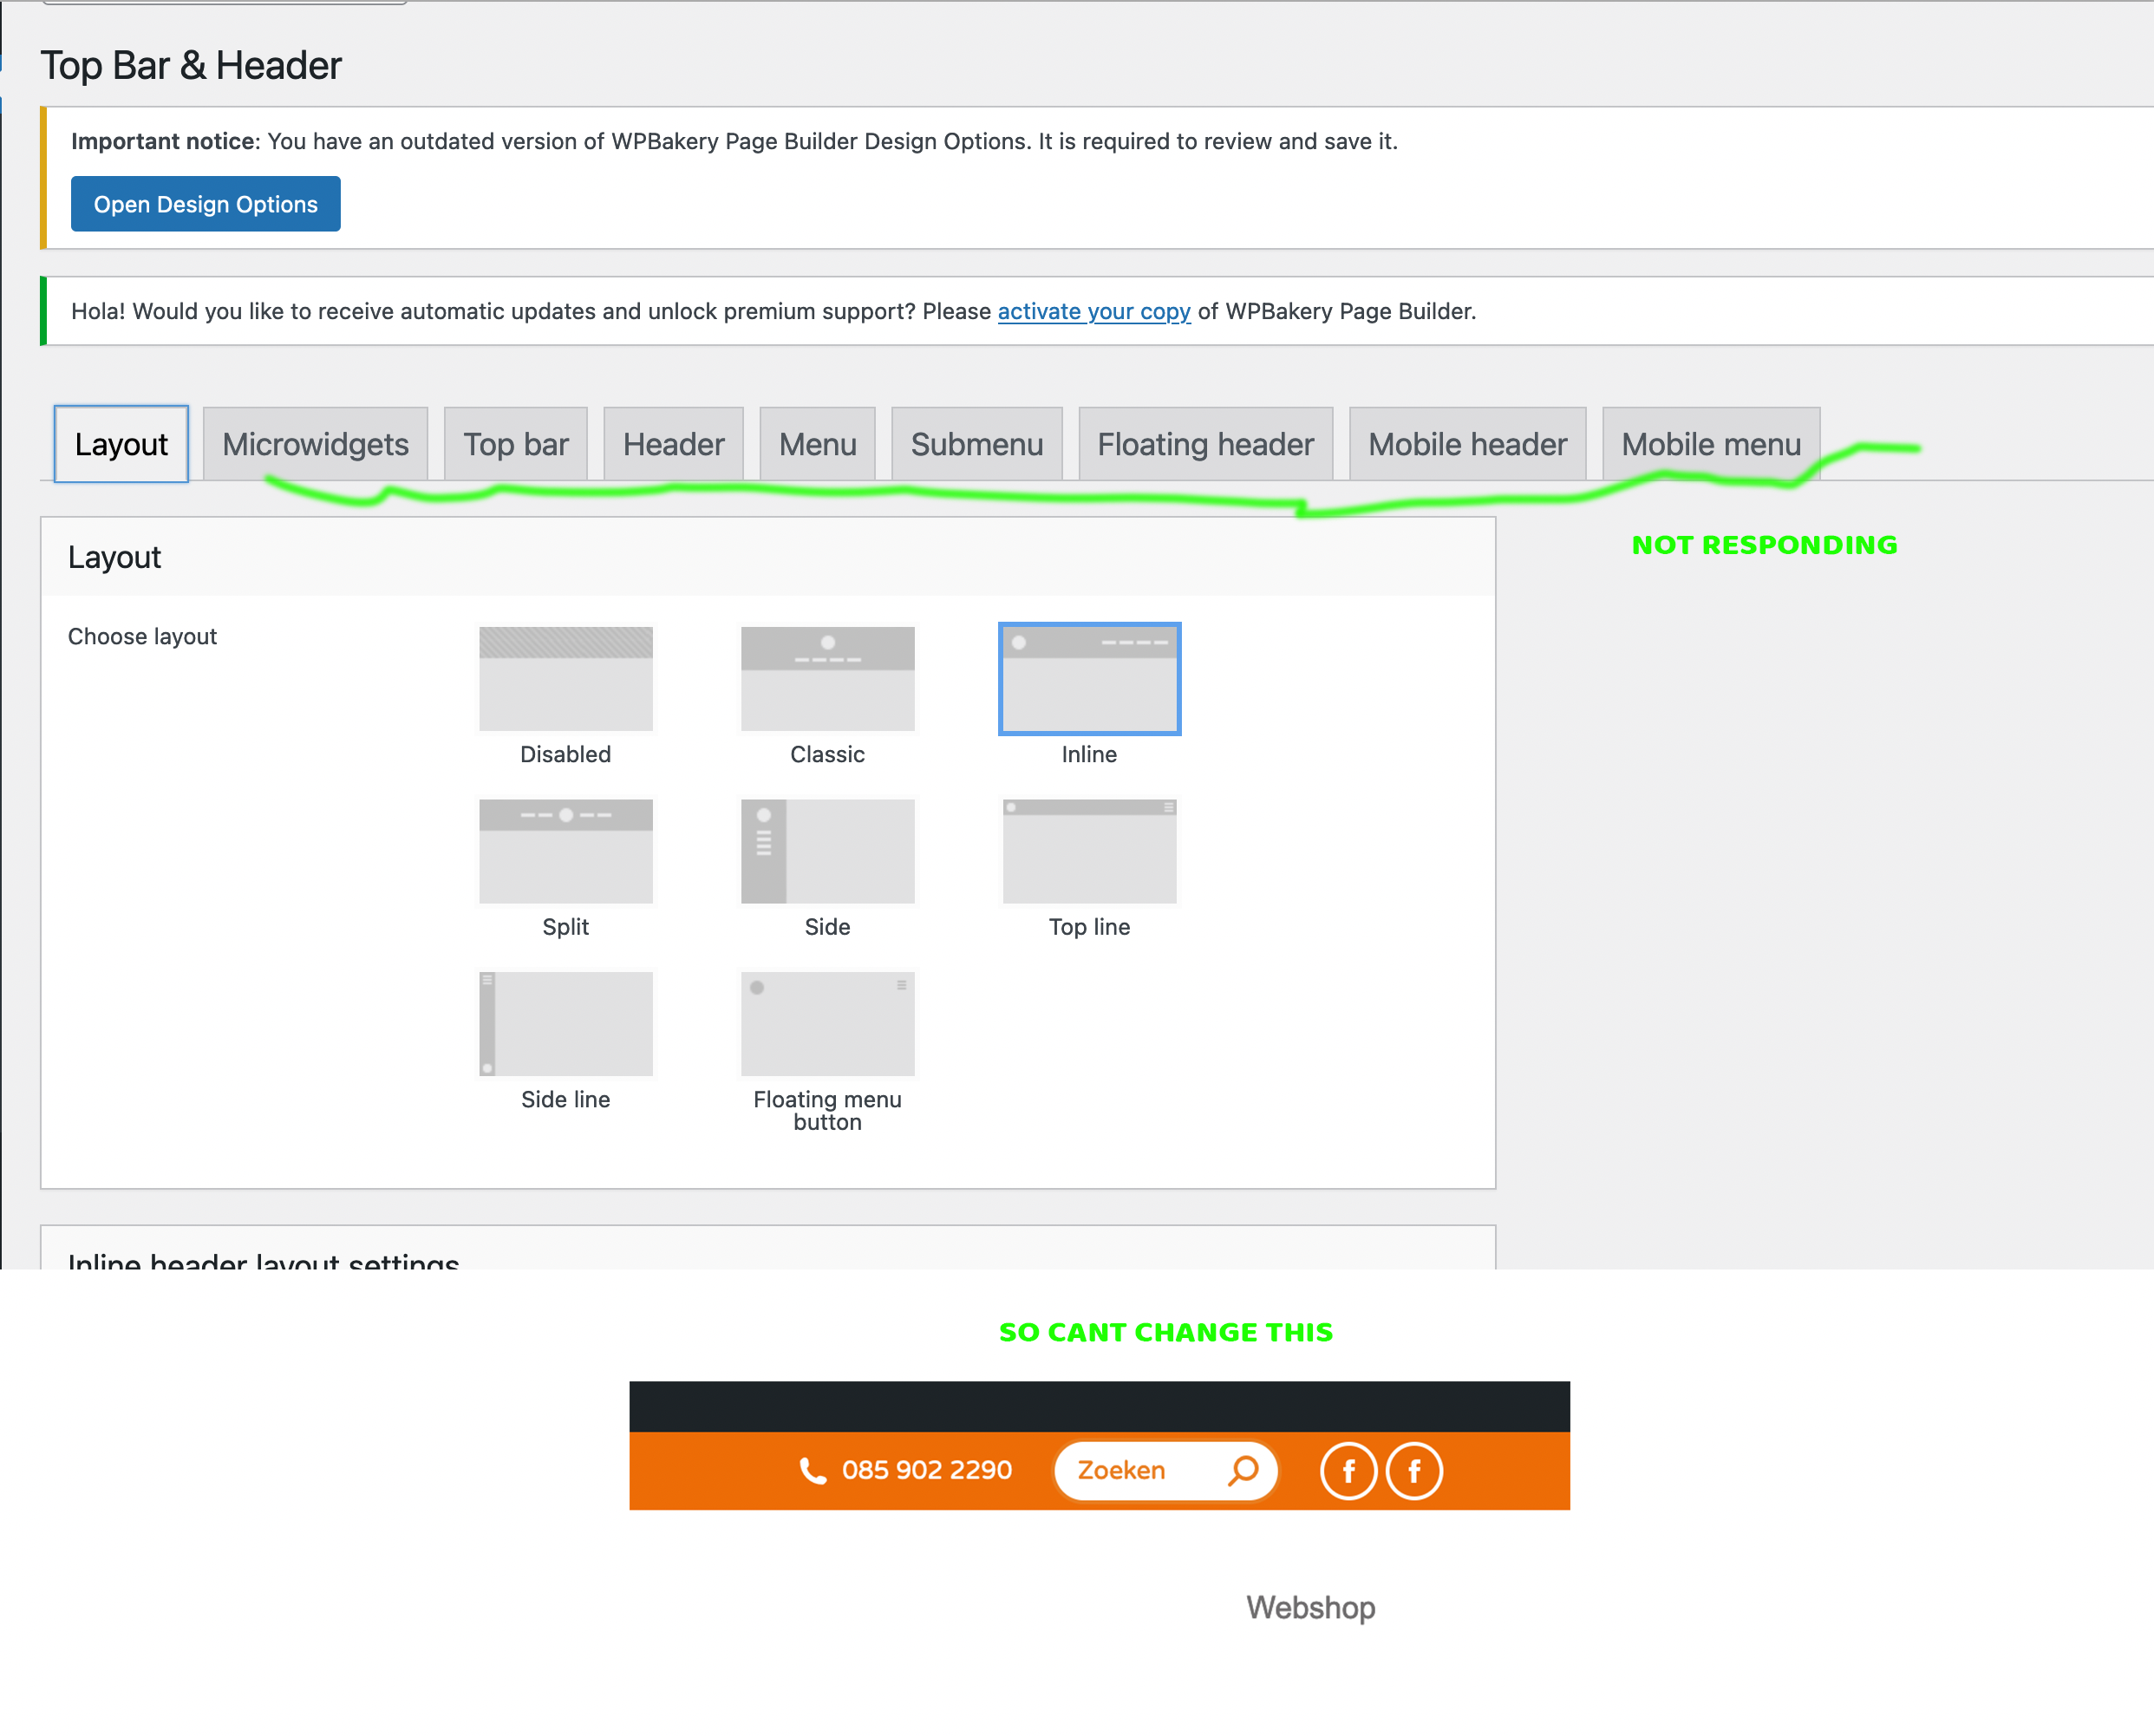Click Open Design Options button
The height and width of the screenshot is (1736, 2154).
(x=205, y=204)
